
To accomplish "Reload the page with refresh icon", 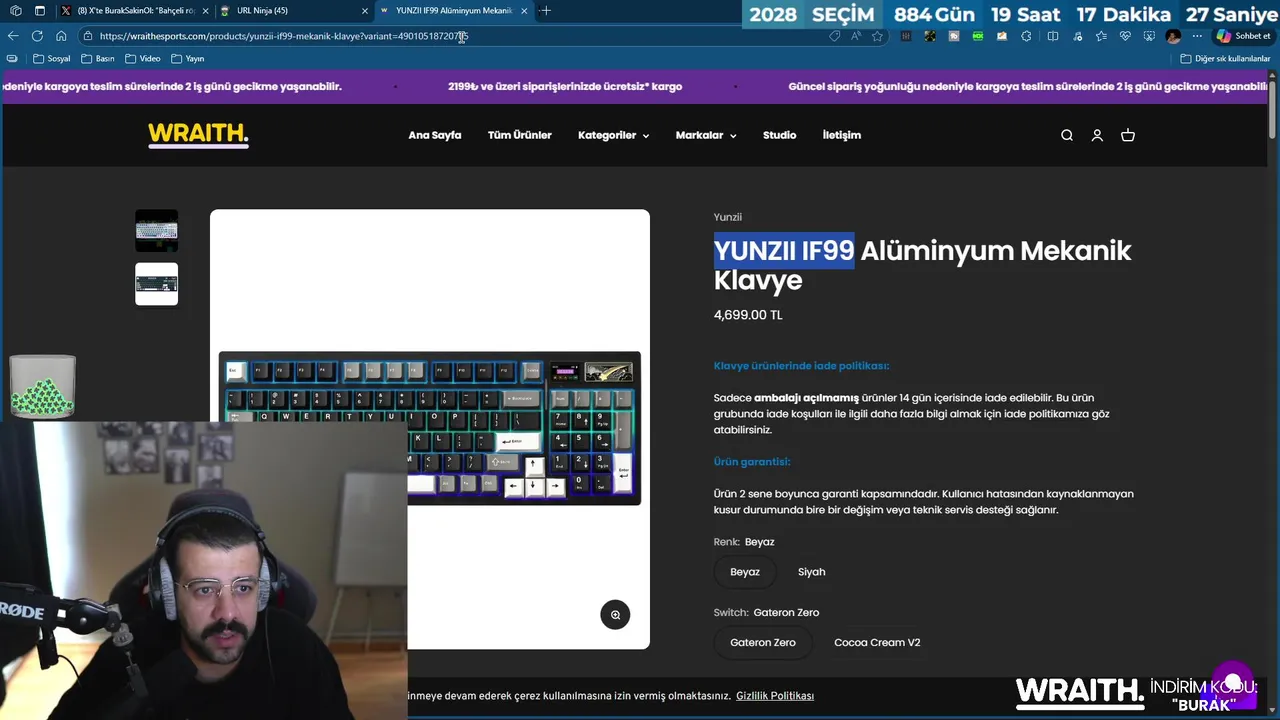I will click(x=37, y=36).
